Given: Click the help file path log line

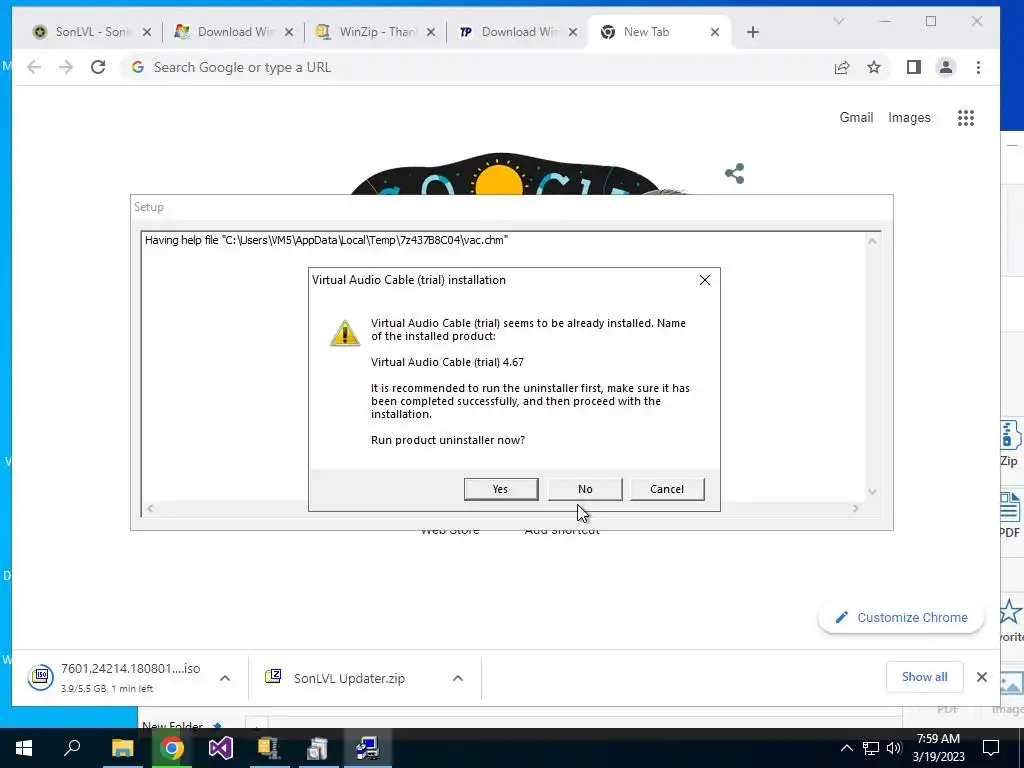Looking at the screenshot, I should pyautogui.click(x=327, y=240).
